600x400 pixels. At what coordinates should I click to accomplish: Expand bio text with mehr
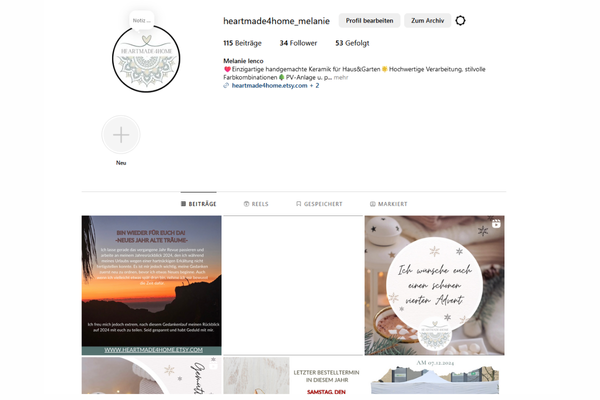341,77
